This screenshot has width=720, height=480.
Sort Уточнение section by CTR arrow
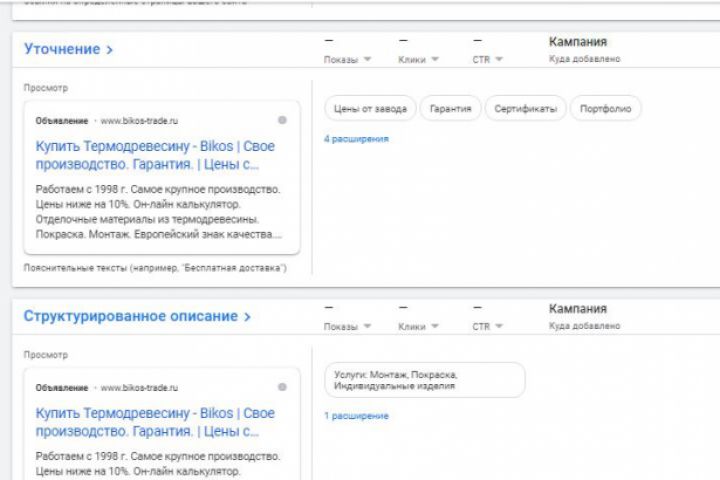pyautogui.click(x=499, y=60)
